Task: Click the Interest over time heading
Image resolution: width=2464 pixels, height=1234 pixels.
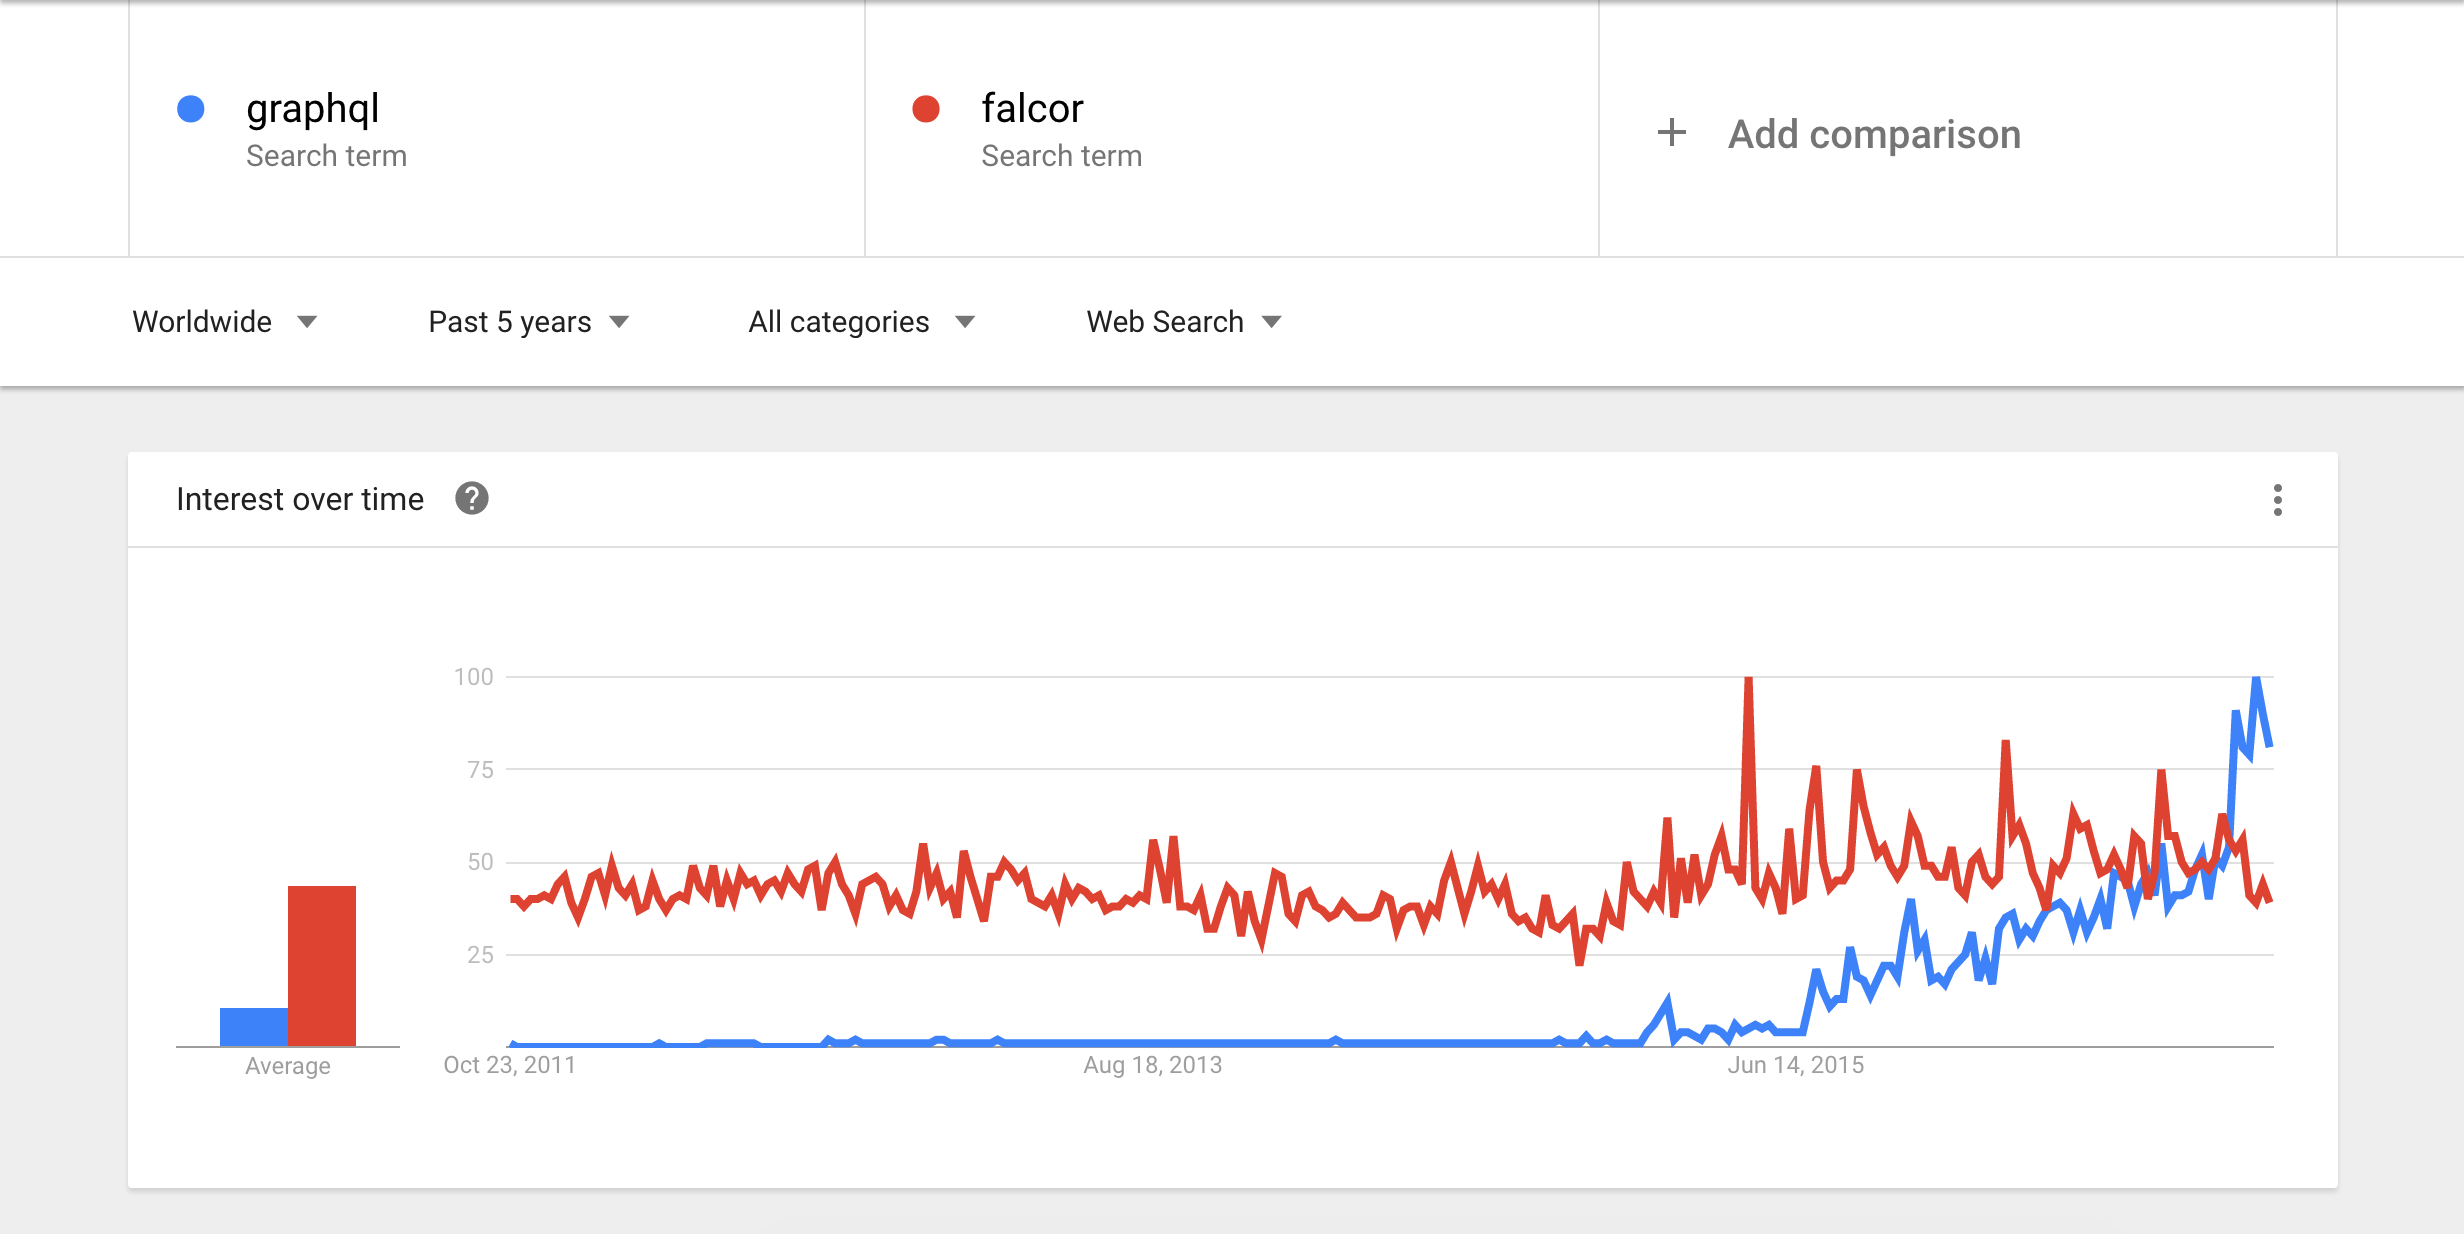Action: [x=300, y=499]
